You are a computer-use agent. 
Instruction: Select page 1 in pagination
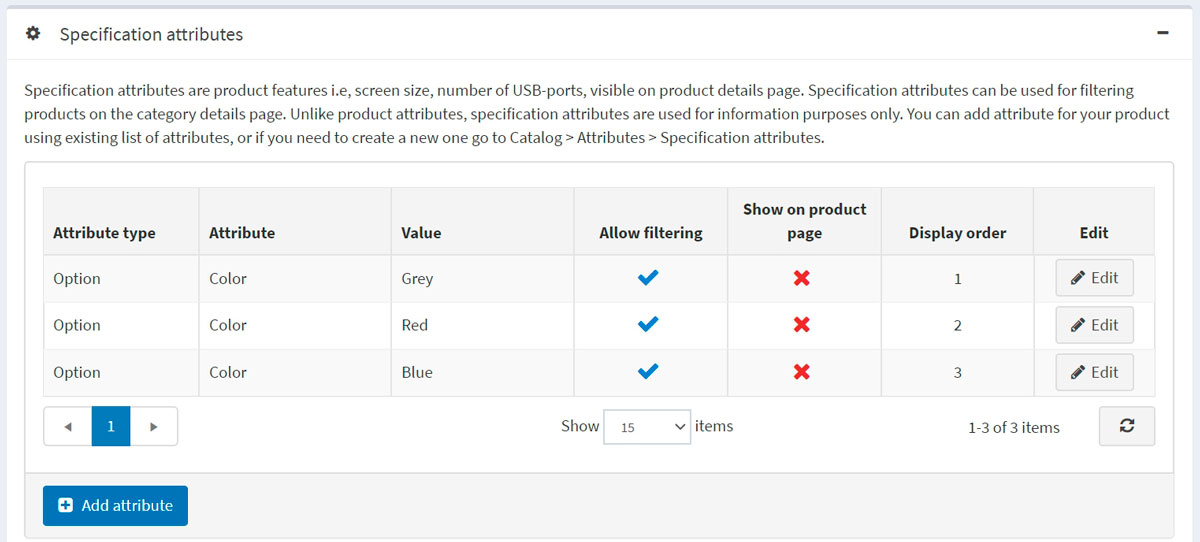point(111,426)
